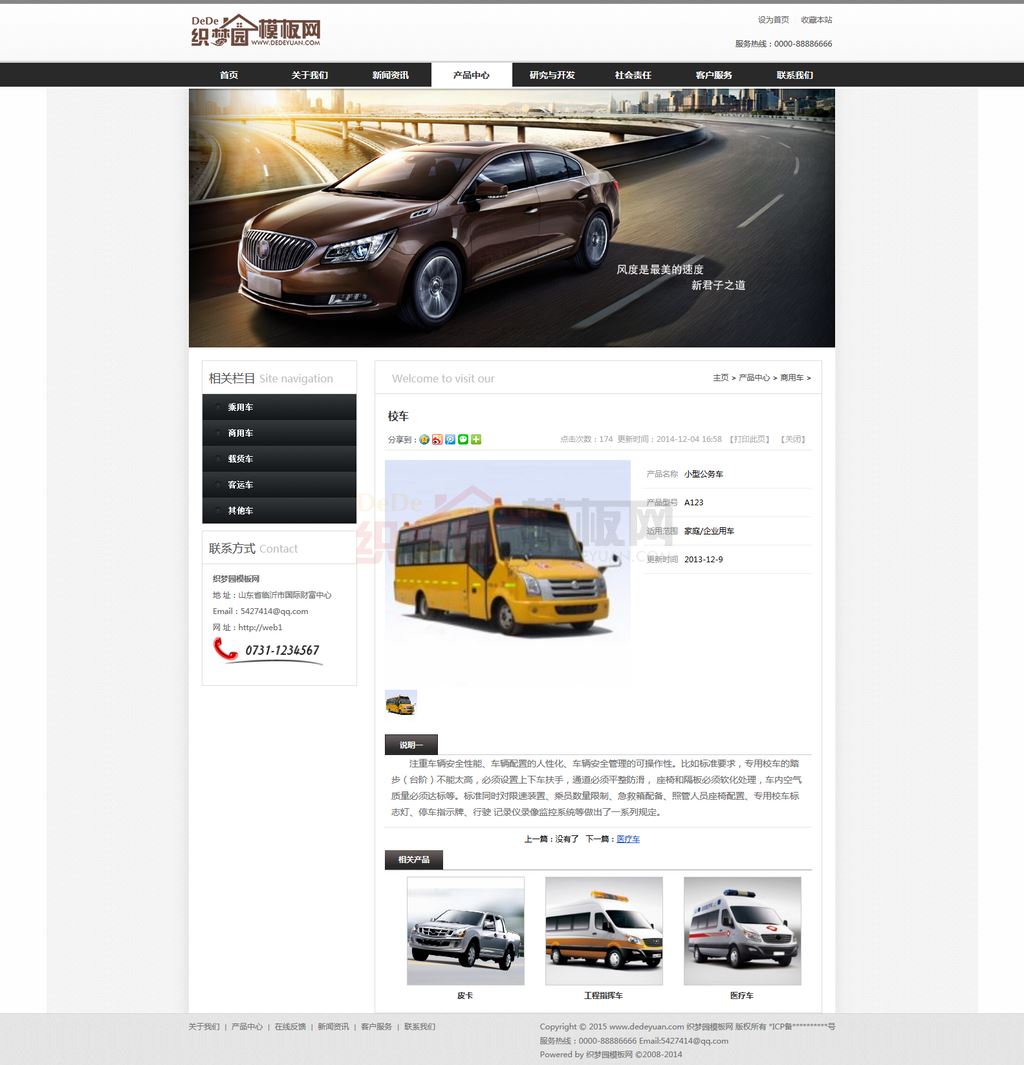Viewport: 1024px width, 1065px height.
Task: Share to Tencent Weibo icon
Action: [450, 439]
